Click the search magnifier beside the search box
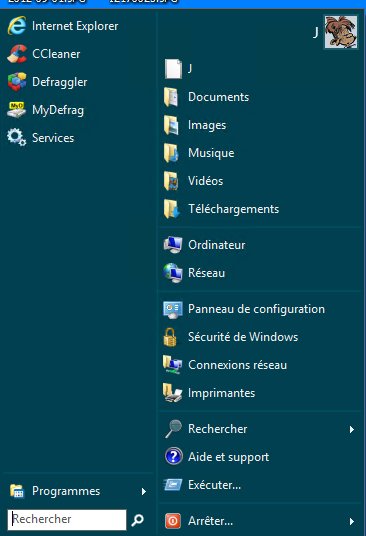Image resolution: width=366 pixels, height=536 pixels. pyautogui.click(x=137, y=520)
